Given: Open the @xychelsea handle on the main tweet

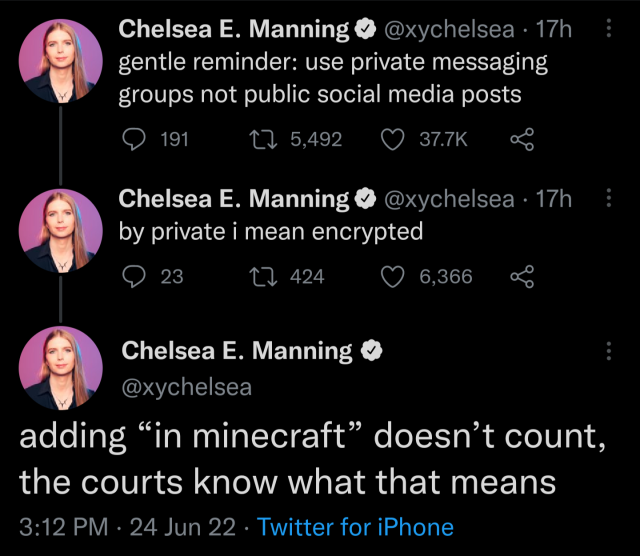Looking at the screenshot, I should [186, 386].
